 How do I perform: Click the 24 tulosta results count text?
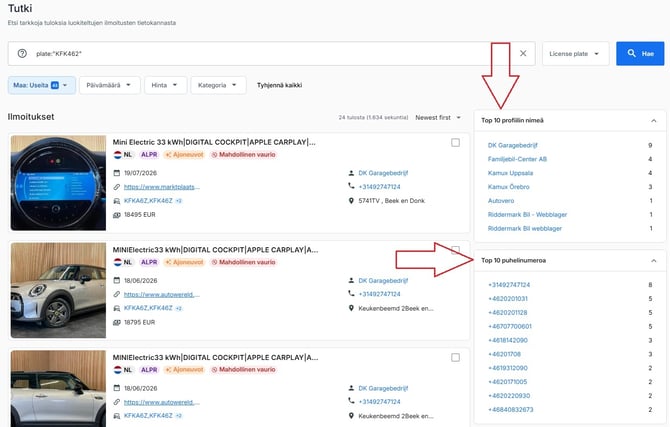(x=373, y=117)
